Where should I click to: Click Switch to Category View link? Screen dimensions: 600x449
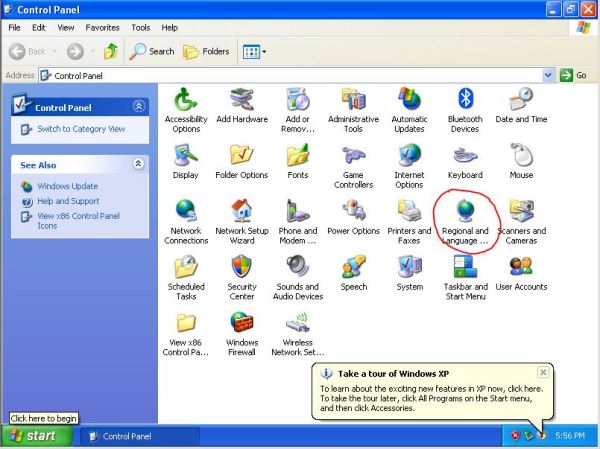81,129
